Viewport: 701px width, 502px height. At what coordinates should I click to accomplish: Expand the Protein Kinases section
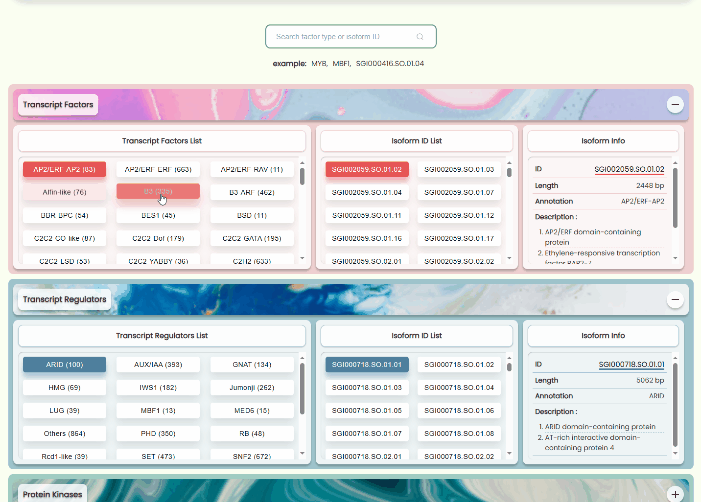tap(675, 494)
